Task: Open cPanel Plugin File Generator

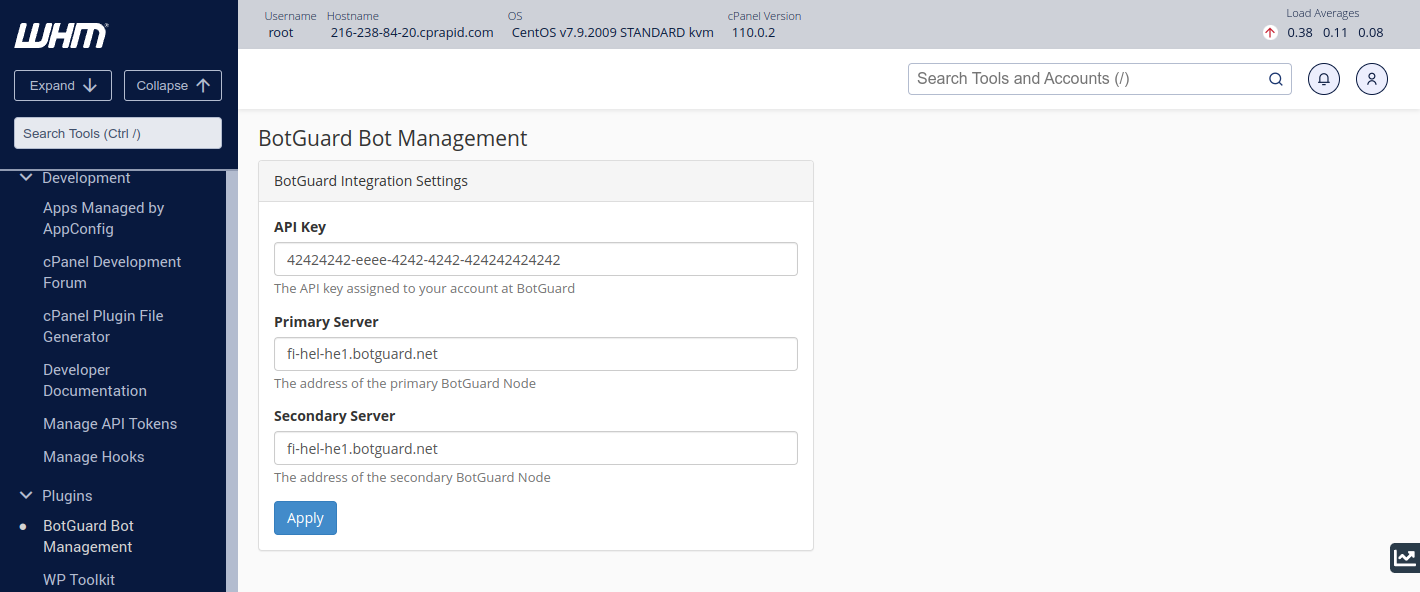Action: coord(103,326)
